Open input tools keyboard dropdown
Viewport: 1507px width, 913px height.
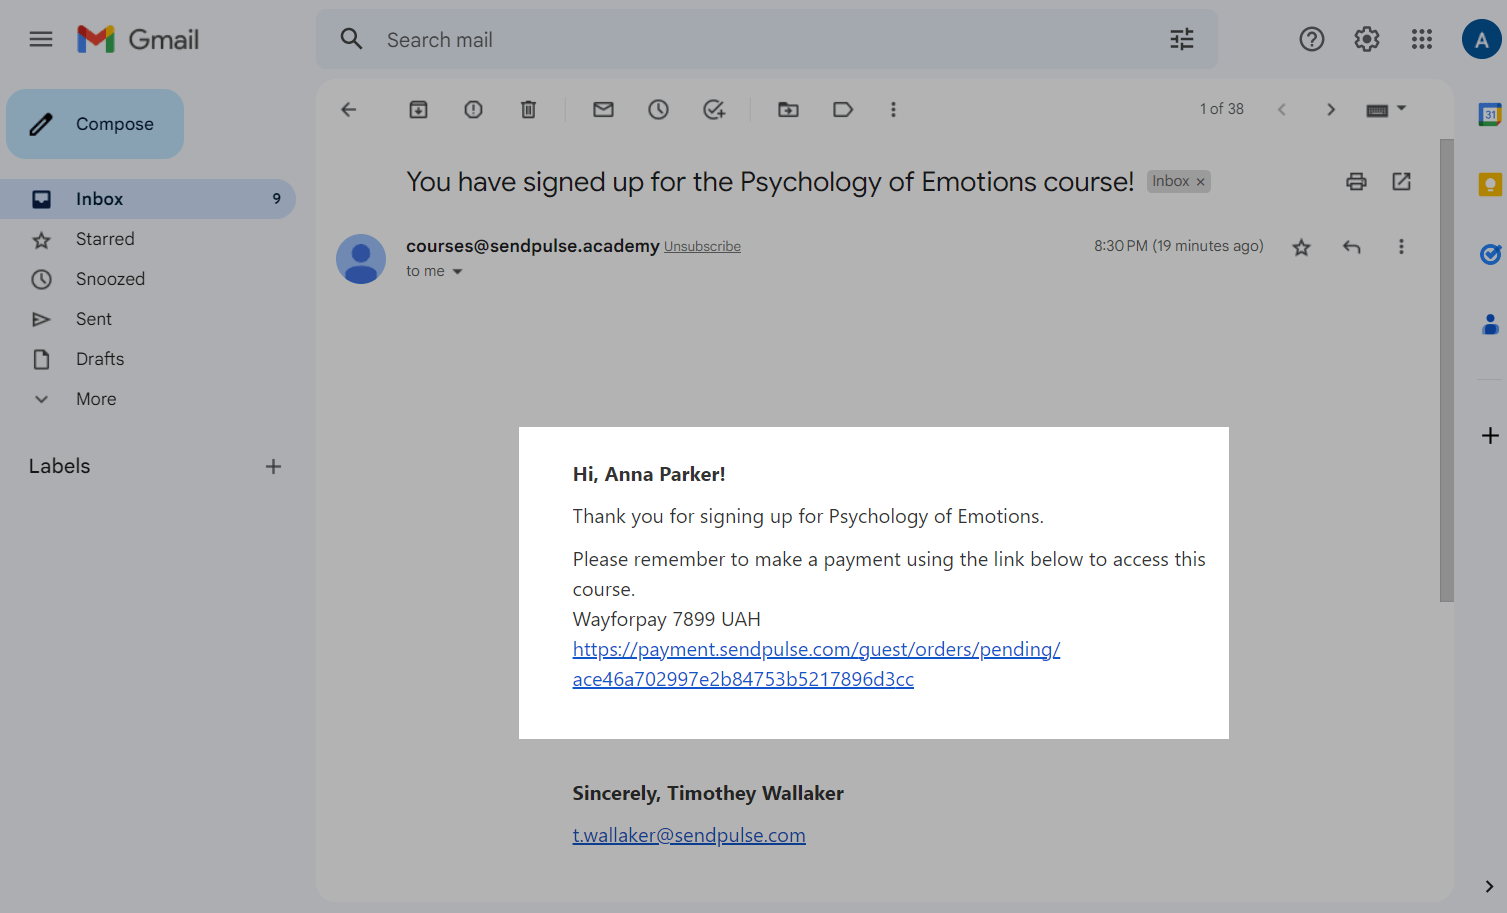1386,109
